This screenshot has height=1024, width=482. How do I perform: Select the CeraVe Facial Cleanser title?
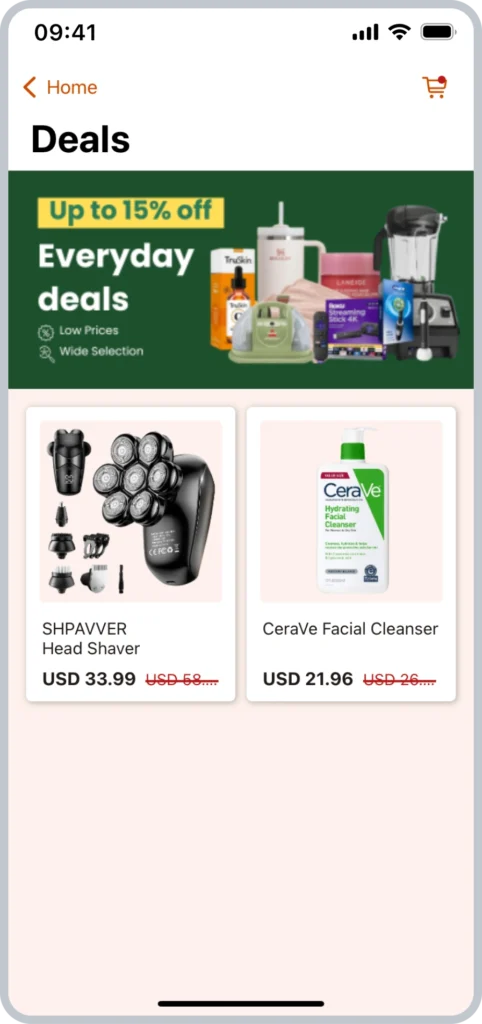point(350,628)
